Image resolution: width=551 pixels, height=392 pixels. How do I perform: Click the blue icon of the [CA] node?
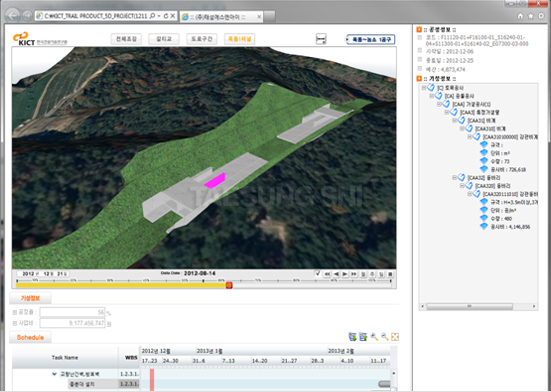[439, 96]
